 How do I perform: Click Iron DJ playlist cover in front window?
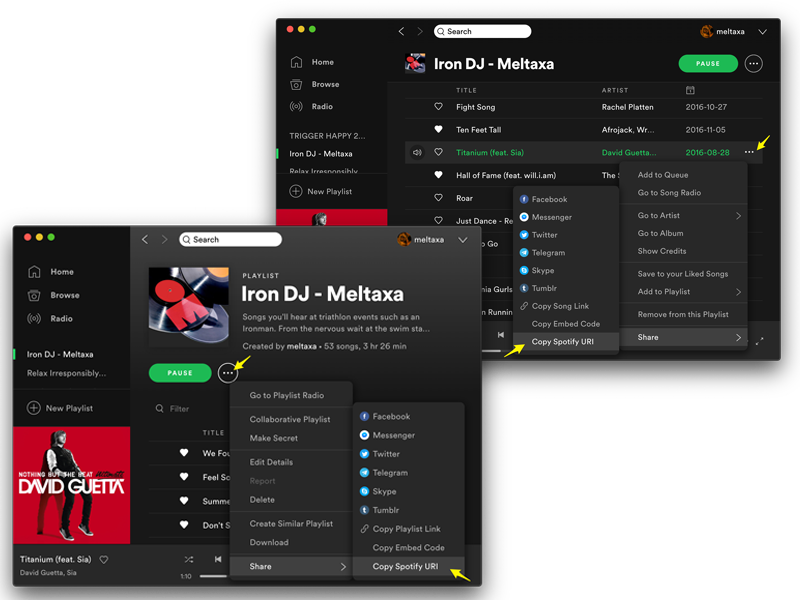[189, 305]
